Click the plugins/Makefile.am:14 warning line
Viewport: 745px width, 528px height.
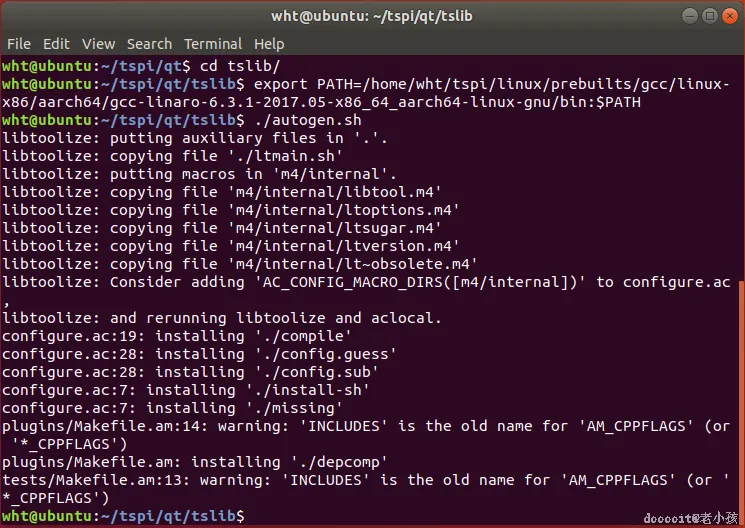[360, 426]
